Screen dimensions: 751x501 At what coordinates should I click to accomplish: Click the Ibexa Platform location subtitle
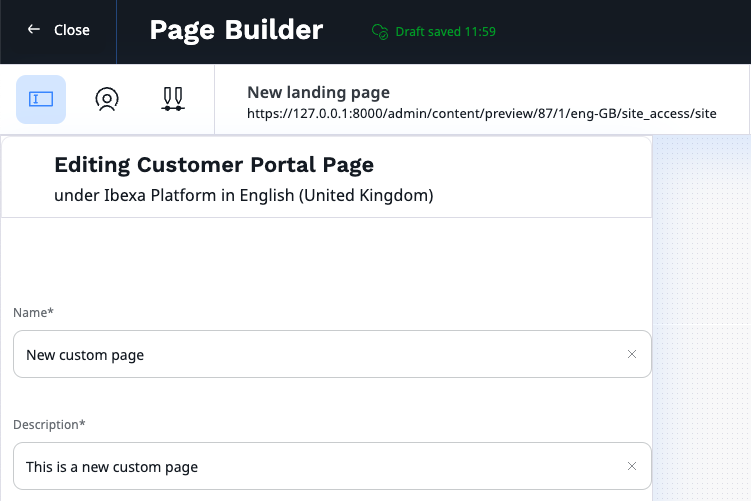click(243, 195)
